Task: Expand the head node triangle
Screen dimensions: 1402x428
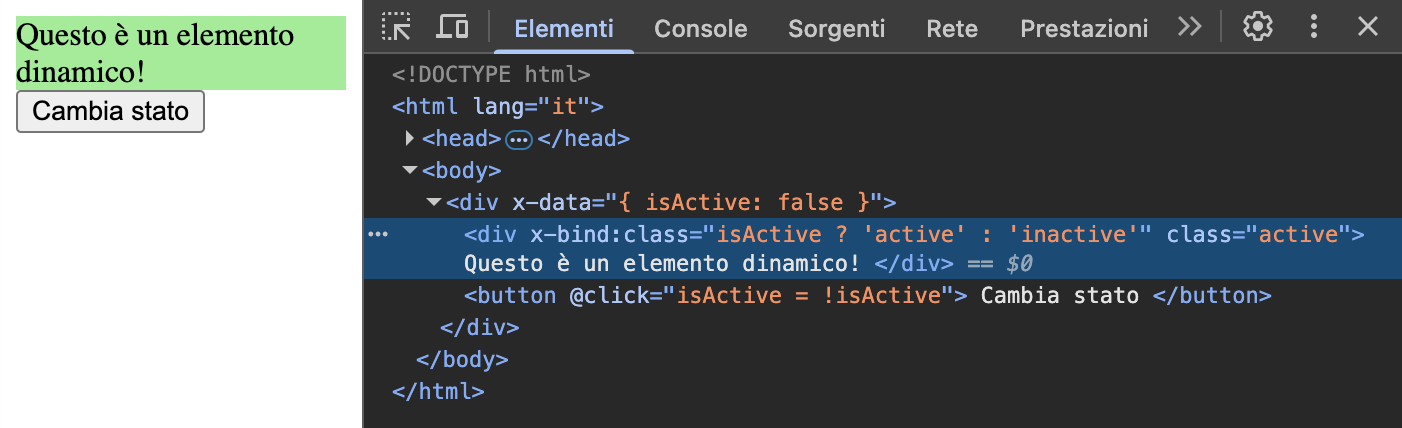Action: (410, 139)
